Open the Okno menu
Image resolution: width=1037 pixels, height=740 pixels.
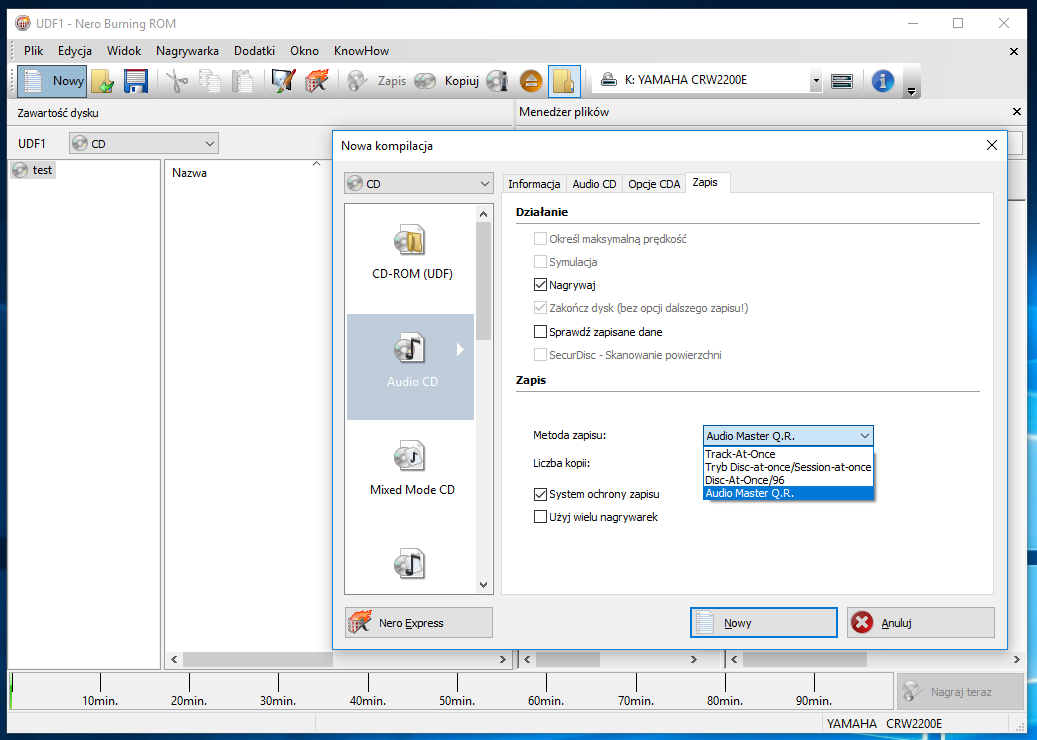tap(304, 51)
